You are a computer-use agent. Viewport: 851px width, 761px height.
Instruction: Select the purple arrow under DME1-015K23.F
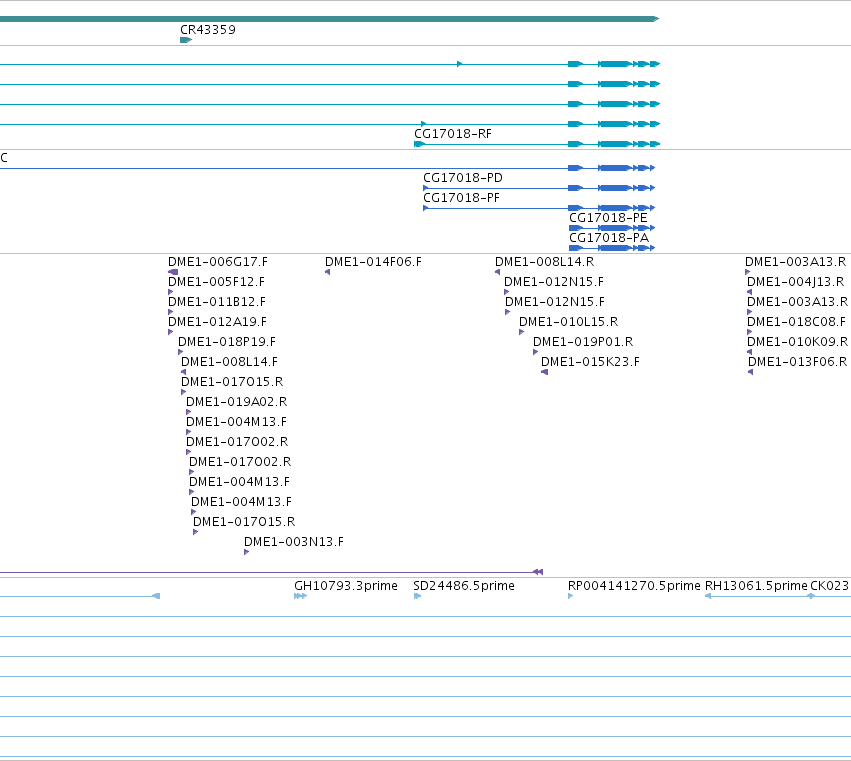[544, 372]
